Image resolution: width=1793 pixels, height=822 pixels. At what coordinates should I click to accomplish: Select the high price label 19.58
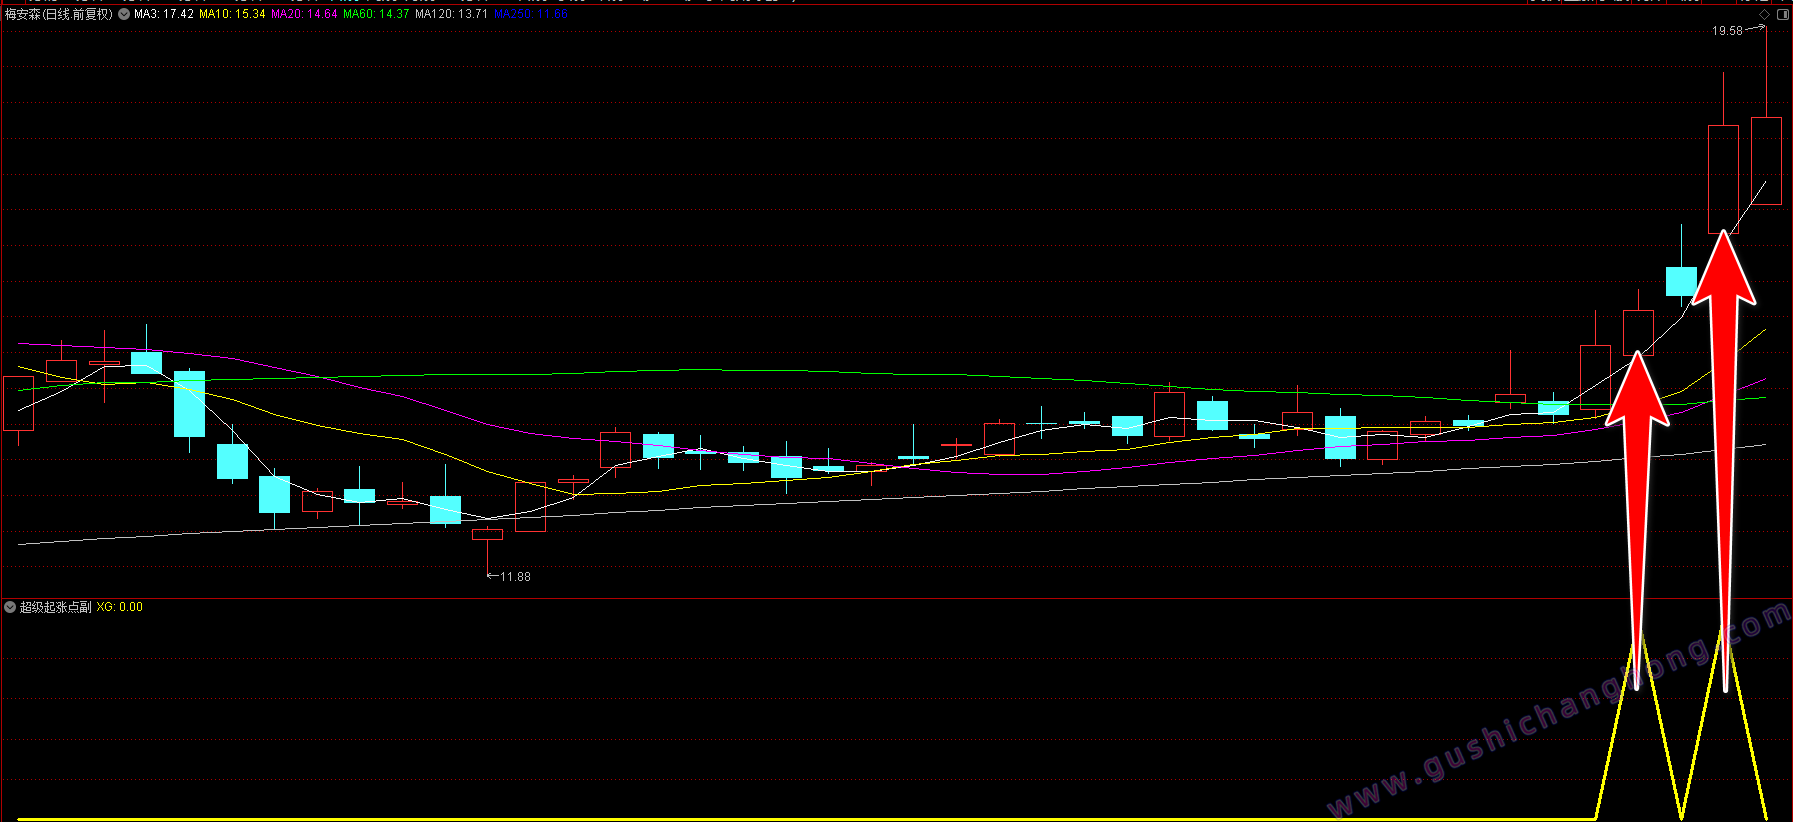[x=1727, y=31]
